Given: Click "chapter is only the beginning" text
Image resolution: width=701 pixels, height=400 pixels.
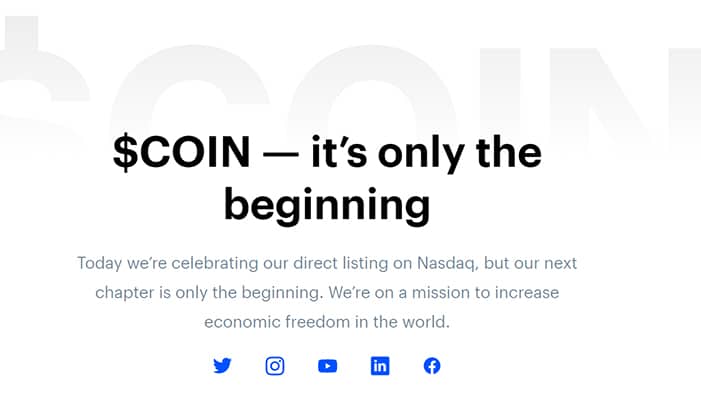Looking at the screenshot, I should (209, 293).
